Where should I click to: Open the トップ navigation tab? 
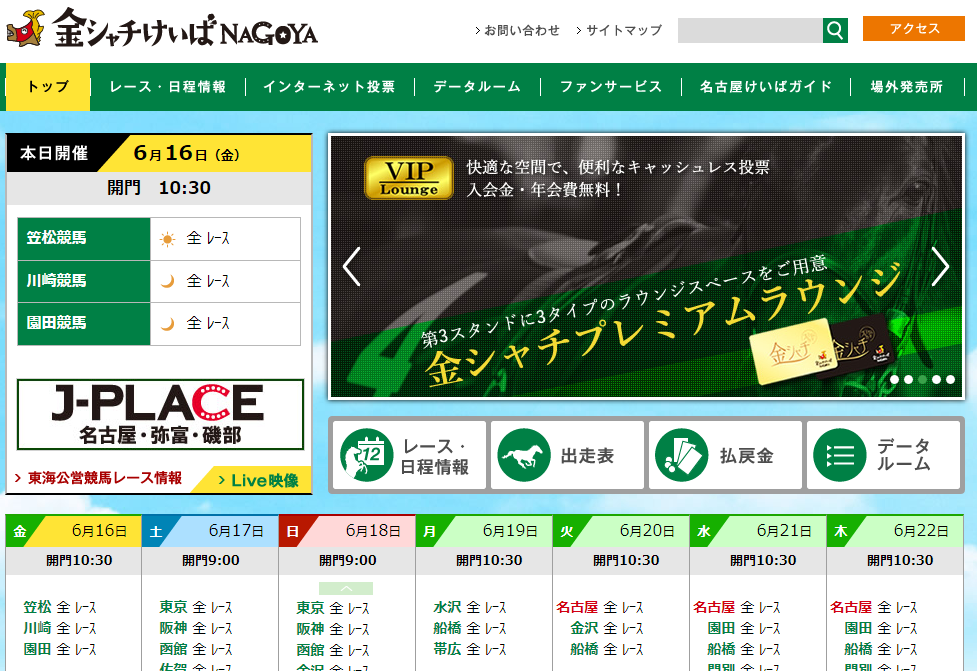pos(48,87)
